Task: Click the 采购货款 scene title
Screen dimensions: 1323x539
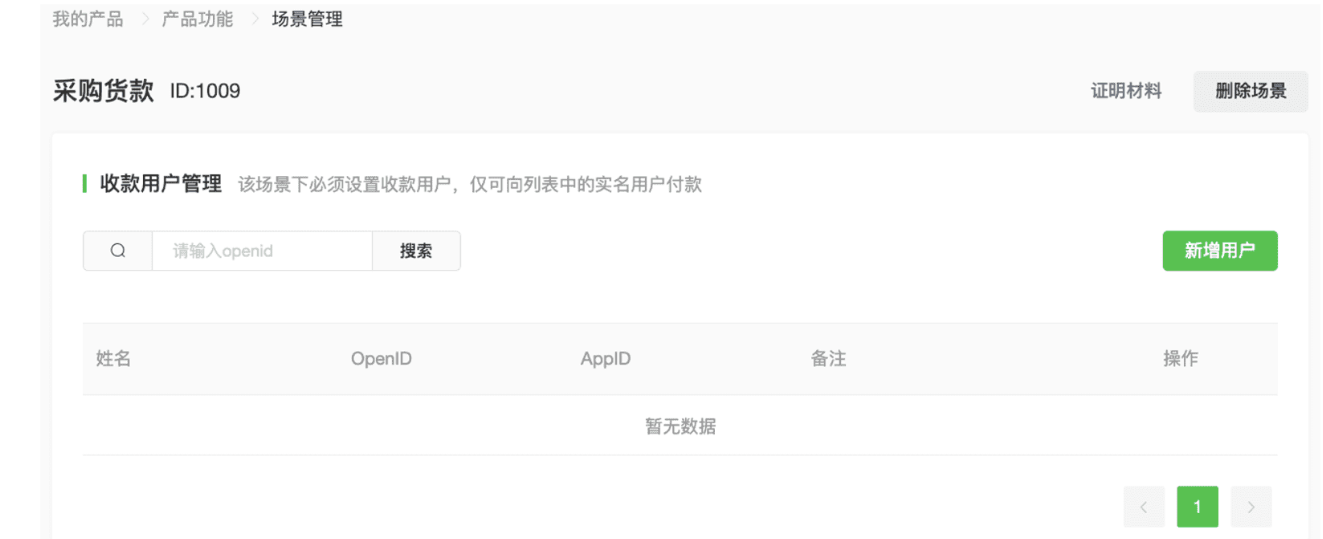Action: 103,91
